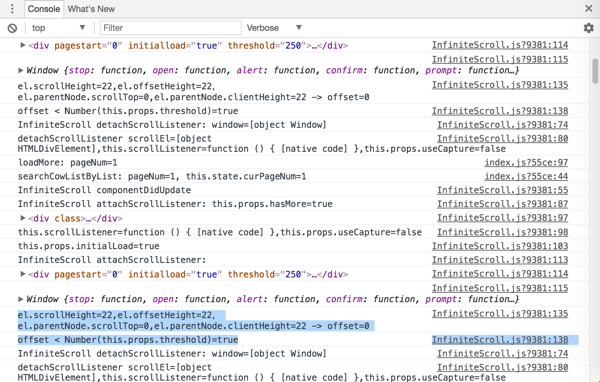Open console settings gear icon

pos(589,28)
